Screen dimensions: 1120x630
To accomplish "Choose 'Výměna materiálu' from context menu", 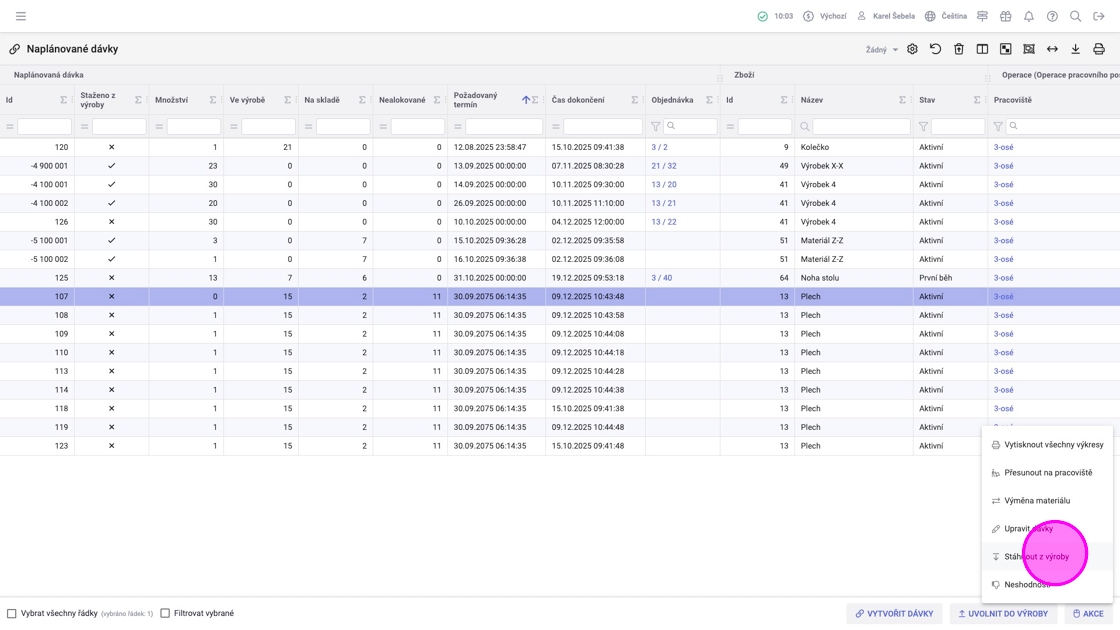I will (x=1037, y=501).
